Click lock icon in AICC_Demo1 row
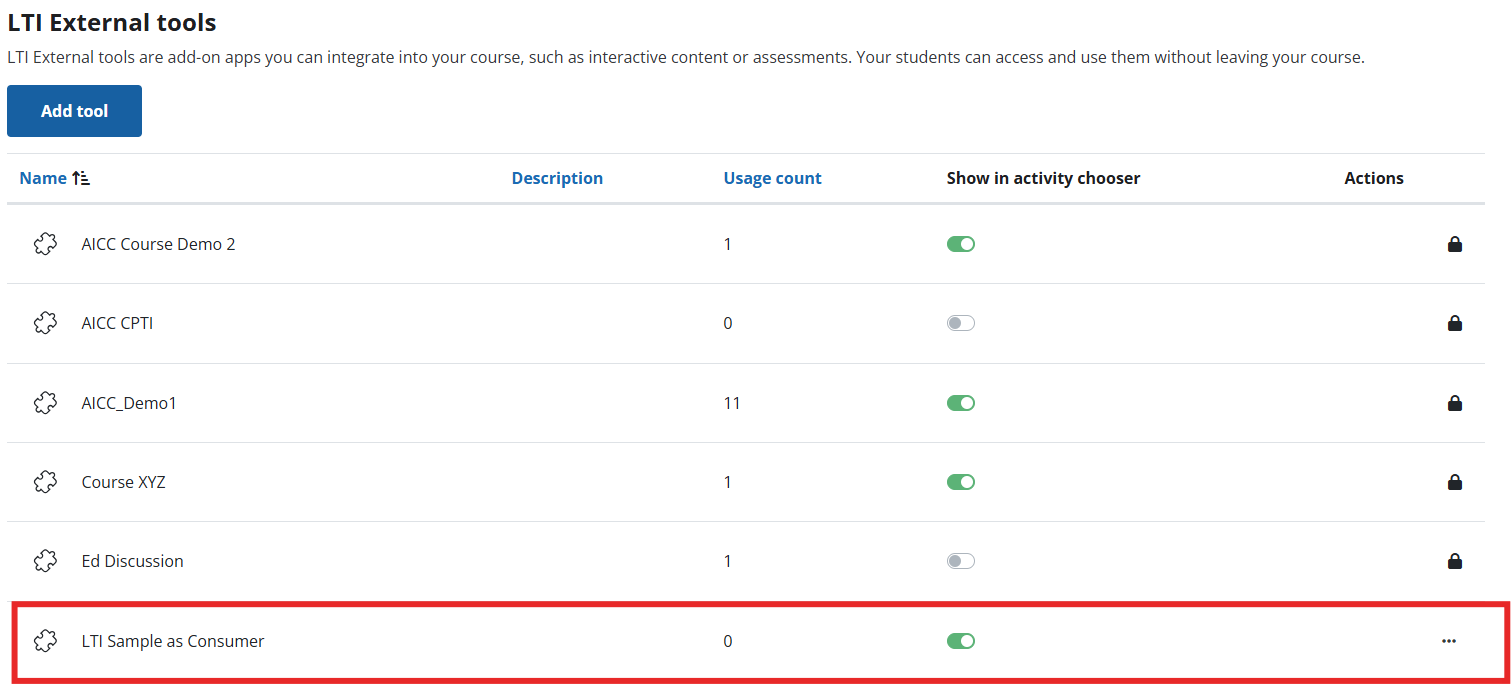1511x698 pixels. point(1454,403)
